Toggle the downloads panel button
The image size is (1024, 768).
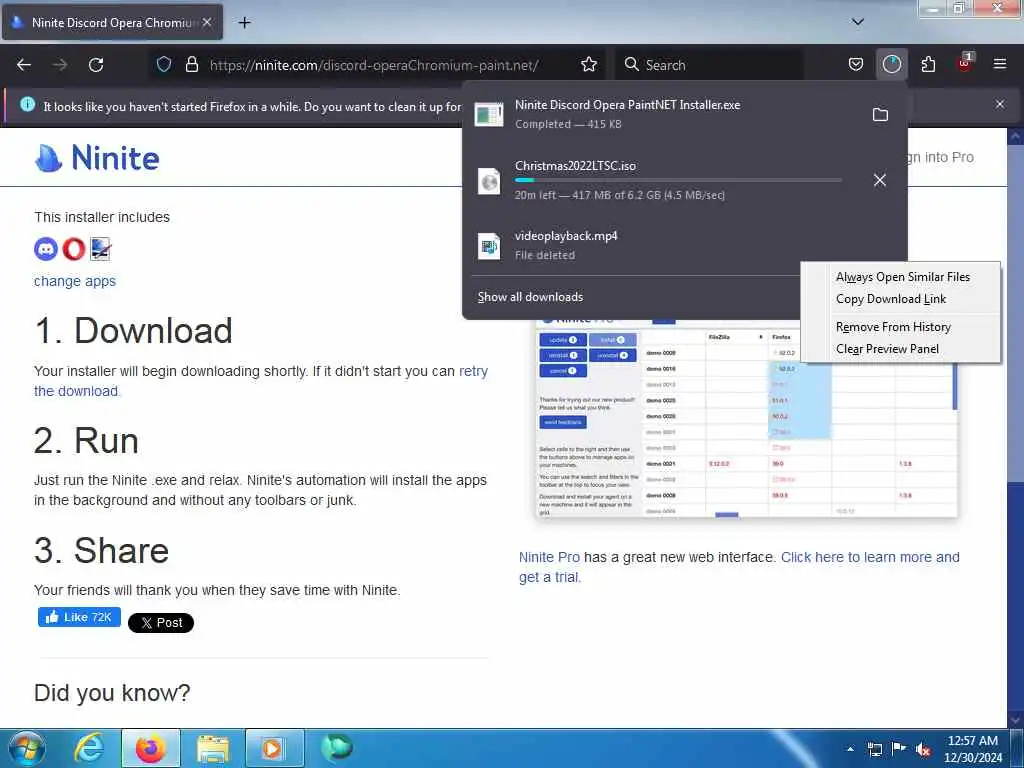[891, 64]
